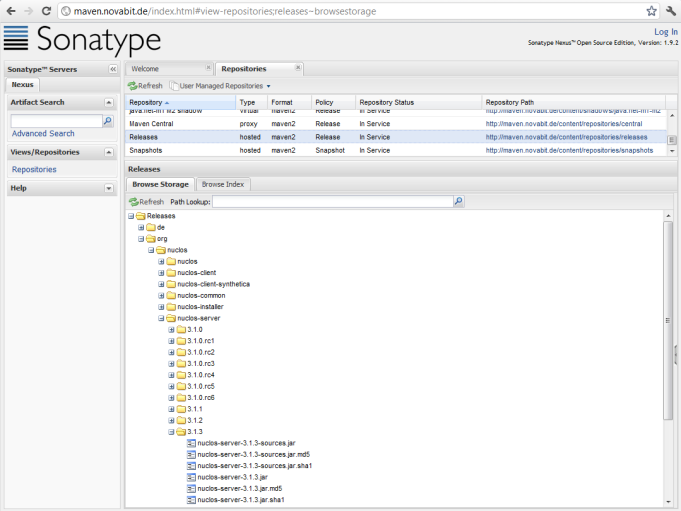This screenshot has height=511, width=681.
Task: Click the repository table vertical scrollbar thumb
Action: click(672, 140)
